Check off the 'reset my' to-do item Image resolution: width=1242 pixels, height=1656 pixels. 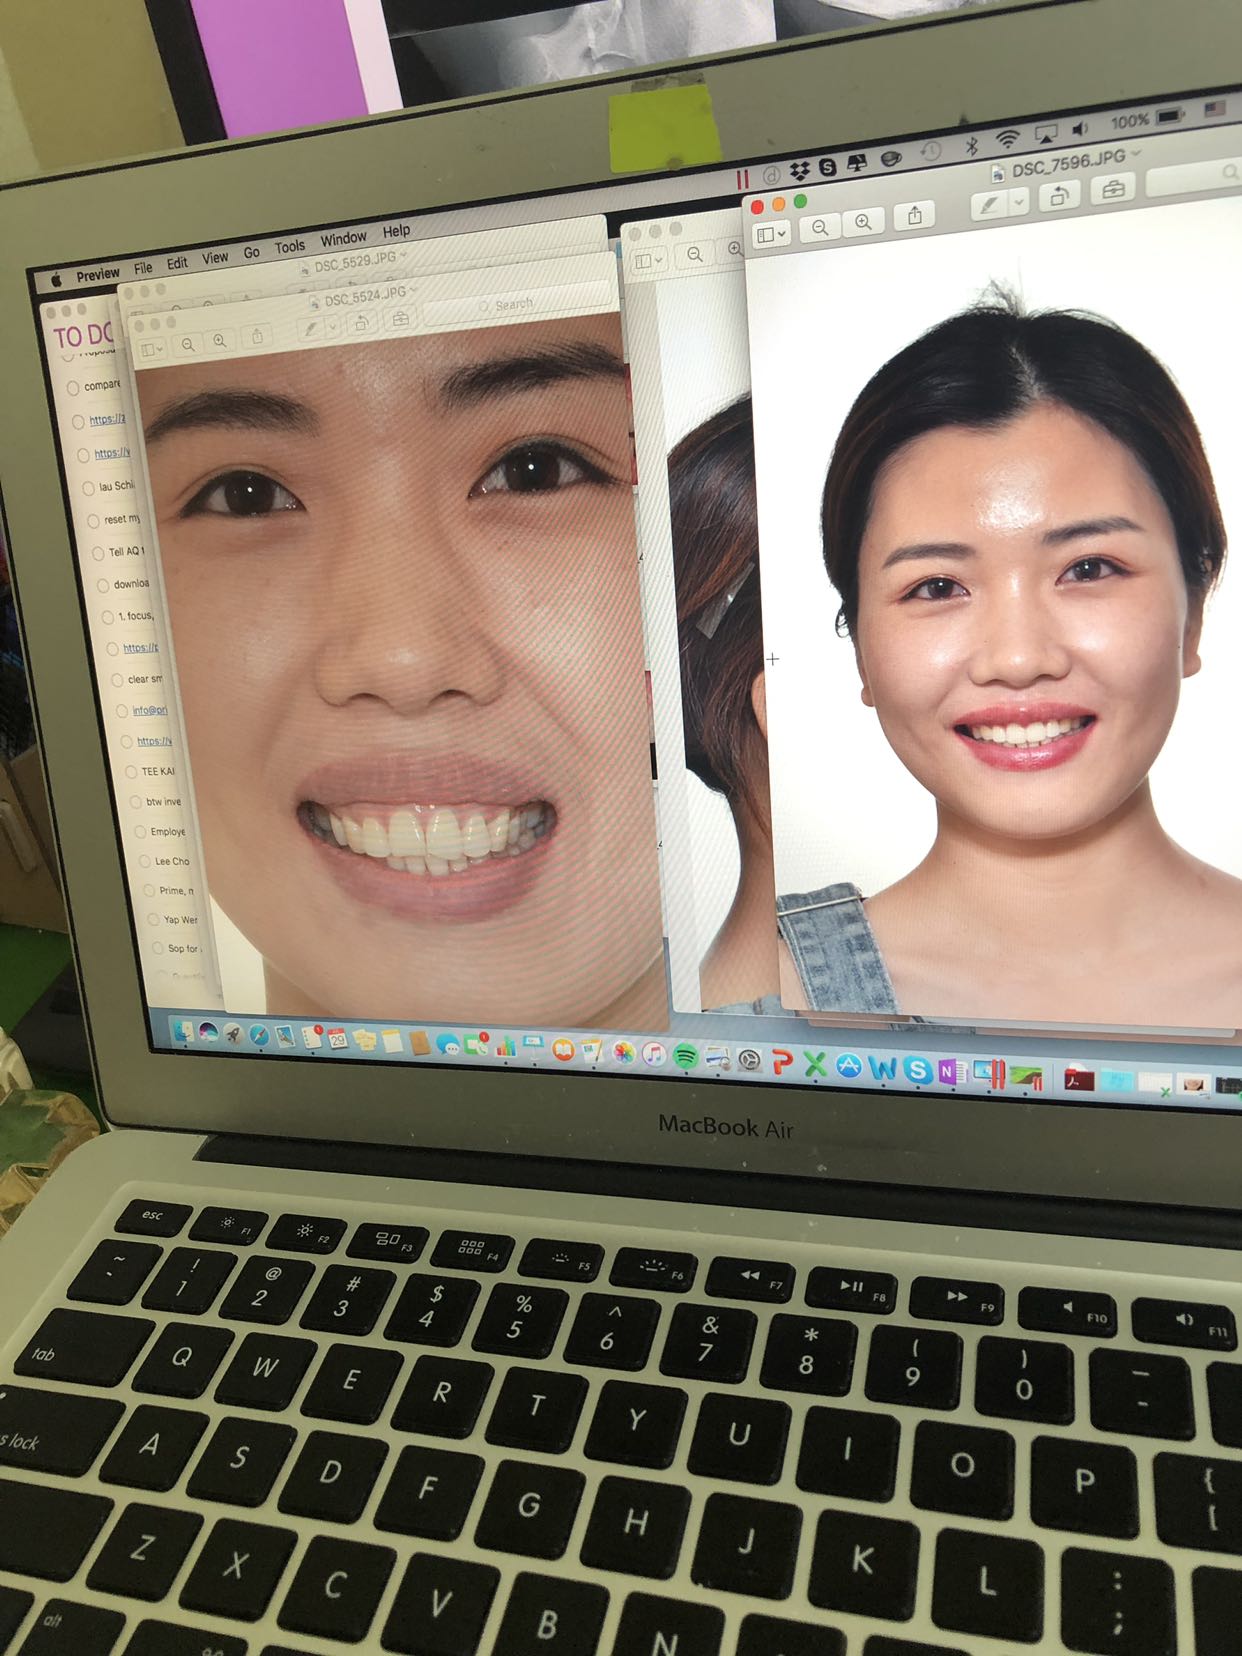click(94, 521)
